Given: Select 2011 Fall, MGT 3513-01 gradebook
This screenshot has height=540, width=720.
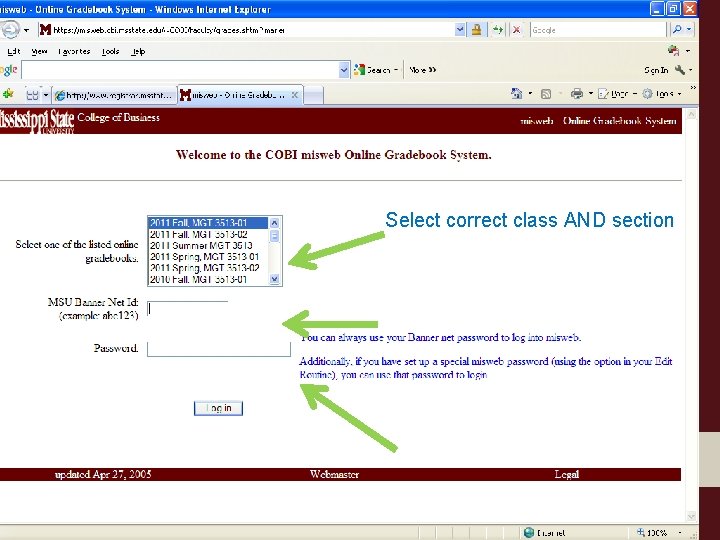Looking at the screenshot, I should pyautogui.click(x=208, y=223).
